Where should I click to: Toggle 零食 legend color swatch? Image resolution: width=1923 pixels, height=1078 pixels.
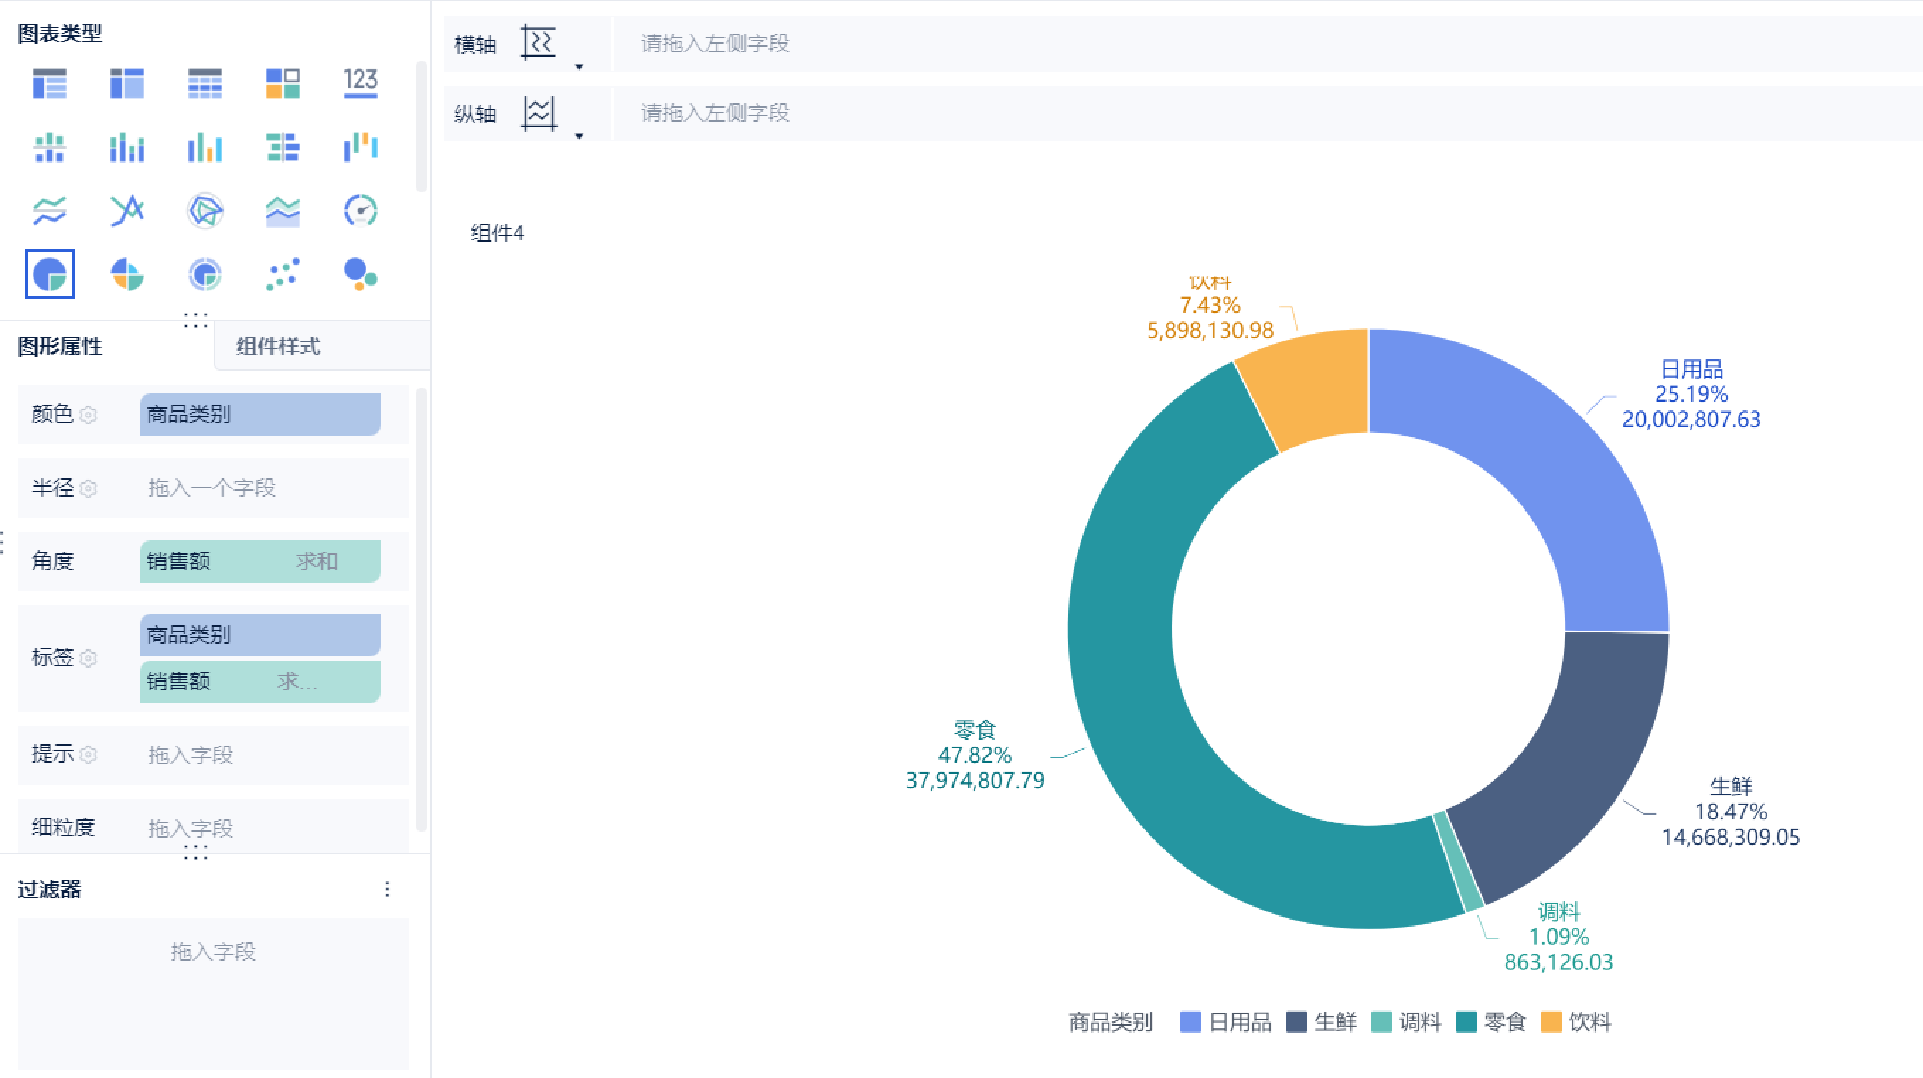click(x=1466, y=1022)
